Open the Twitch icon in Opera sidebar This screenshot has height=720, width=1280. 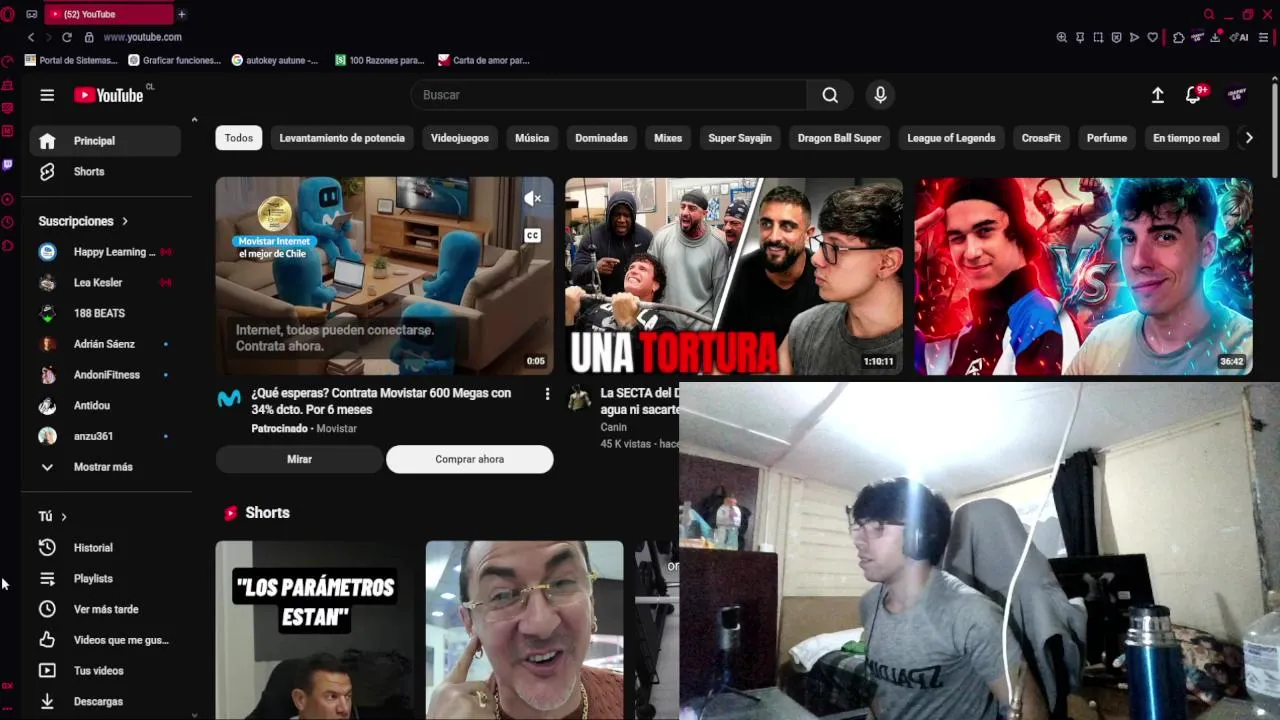(8, 164)
